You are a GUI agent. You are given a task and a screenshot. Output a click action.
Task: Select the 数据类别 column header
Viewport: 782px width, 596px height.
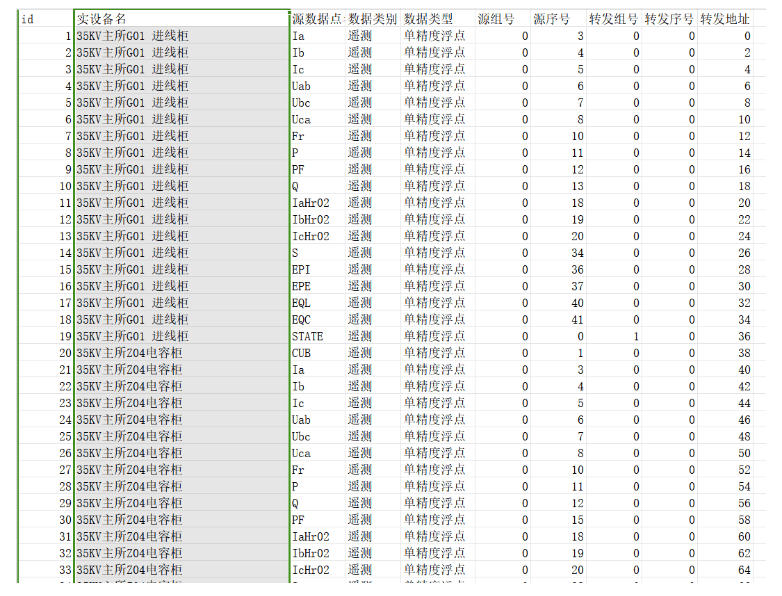click(x=372, y=19)
